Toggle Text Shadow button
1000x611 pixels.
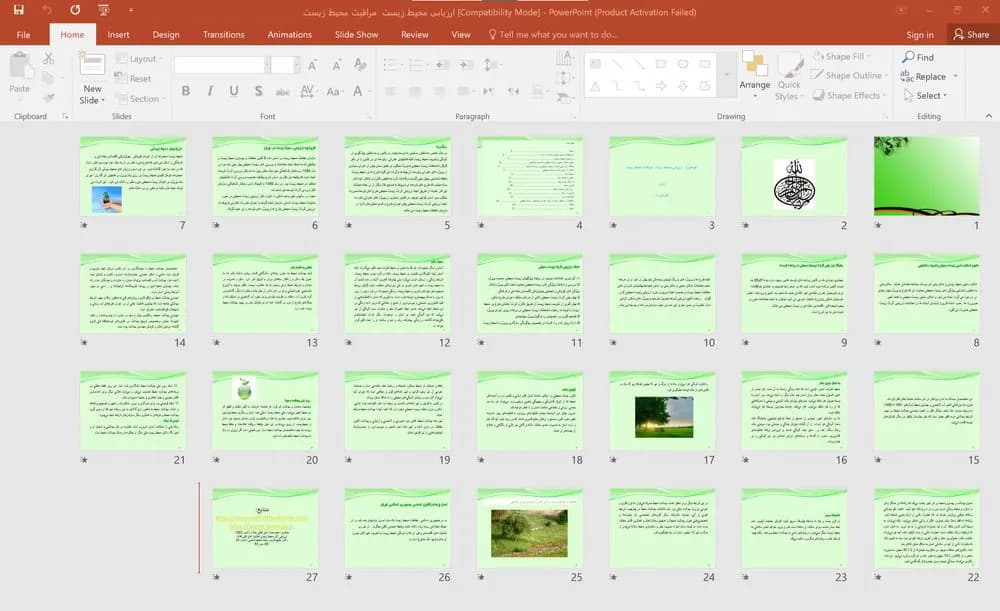258,91
